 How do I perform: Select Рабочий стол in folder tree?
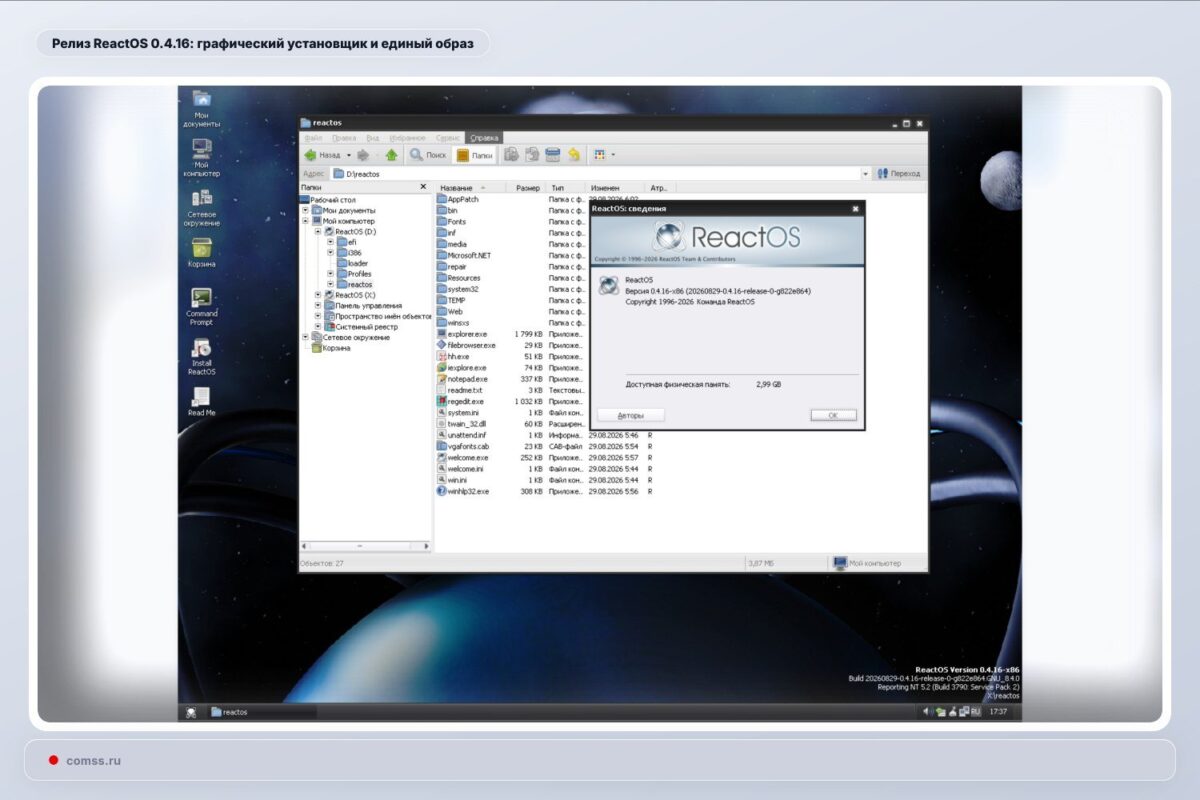pos(327,200)
